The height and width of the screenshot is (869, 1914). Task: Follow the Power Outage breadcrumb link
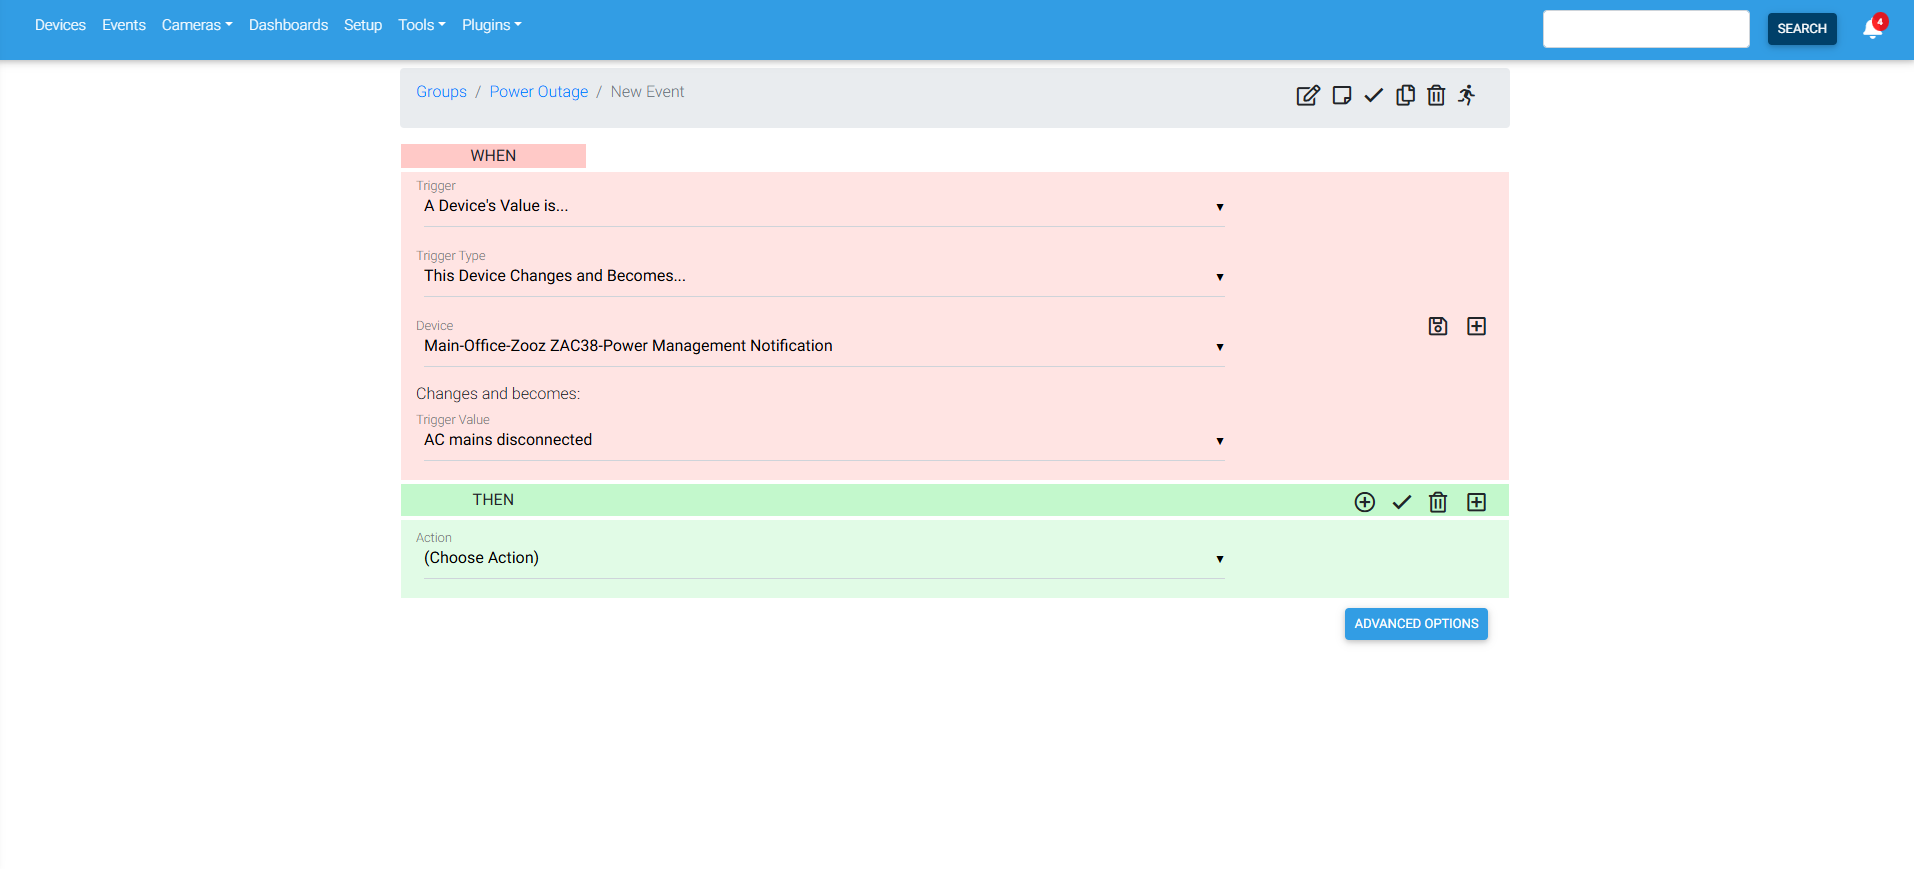(x=539, y=92)
